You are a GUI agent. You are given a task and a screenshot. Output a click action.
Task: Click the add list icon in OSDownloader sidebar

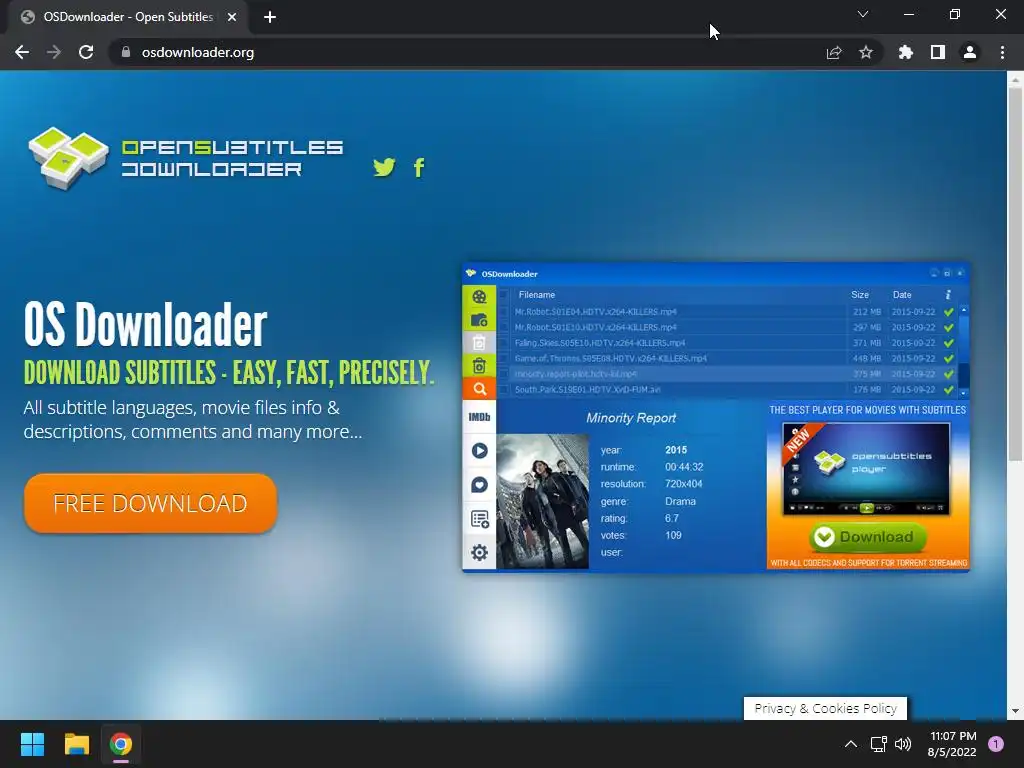tap(479, 519)
